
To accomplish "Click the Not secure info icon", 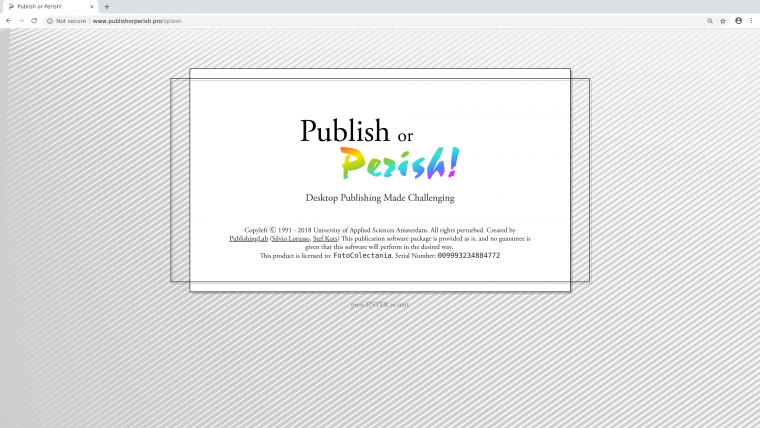I will (50, 20).
